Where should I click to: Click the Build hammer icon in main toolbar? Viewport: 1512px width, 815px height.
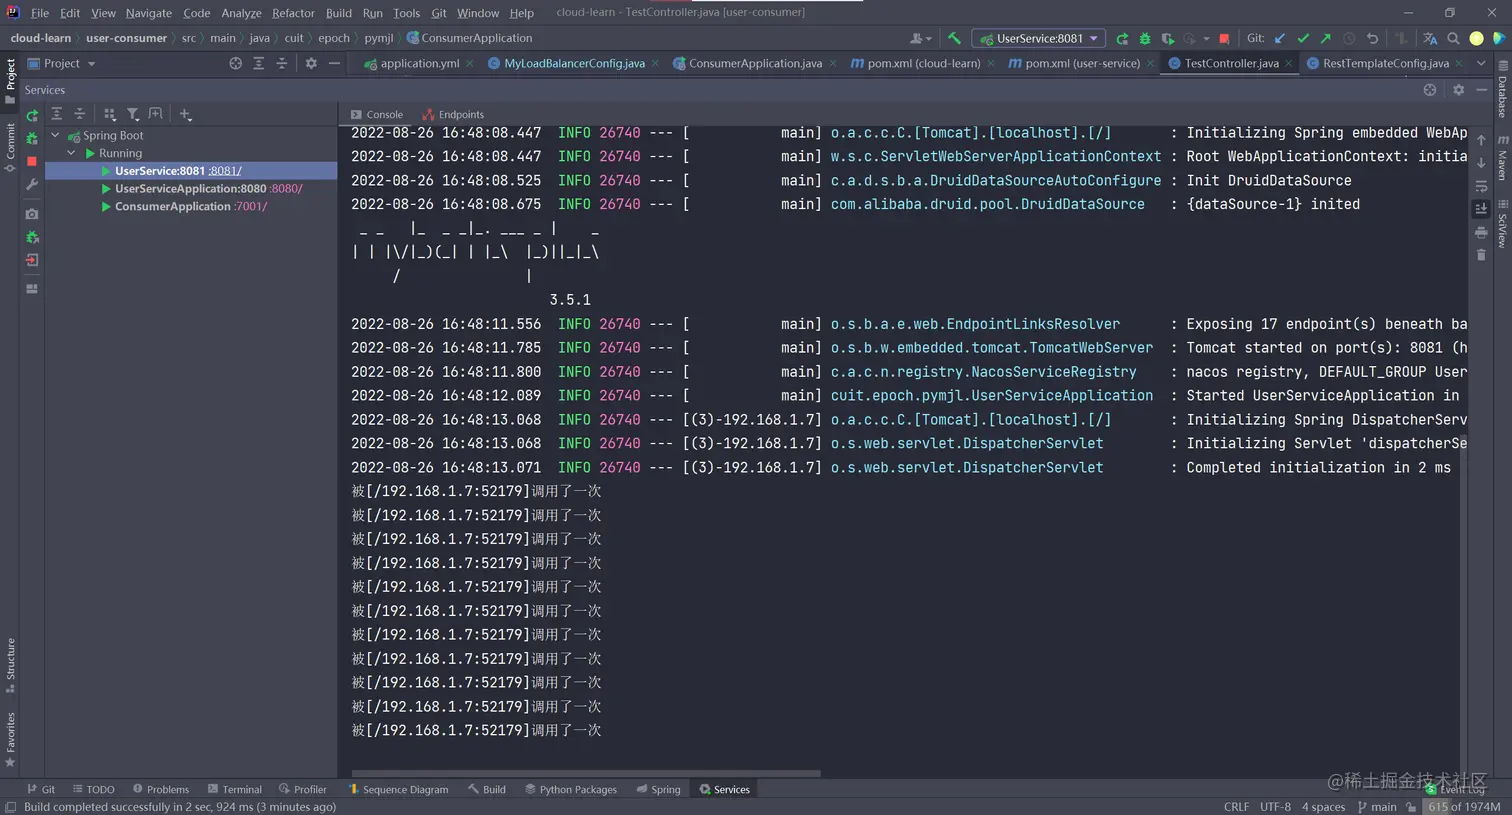(955, 38)
